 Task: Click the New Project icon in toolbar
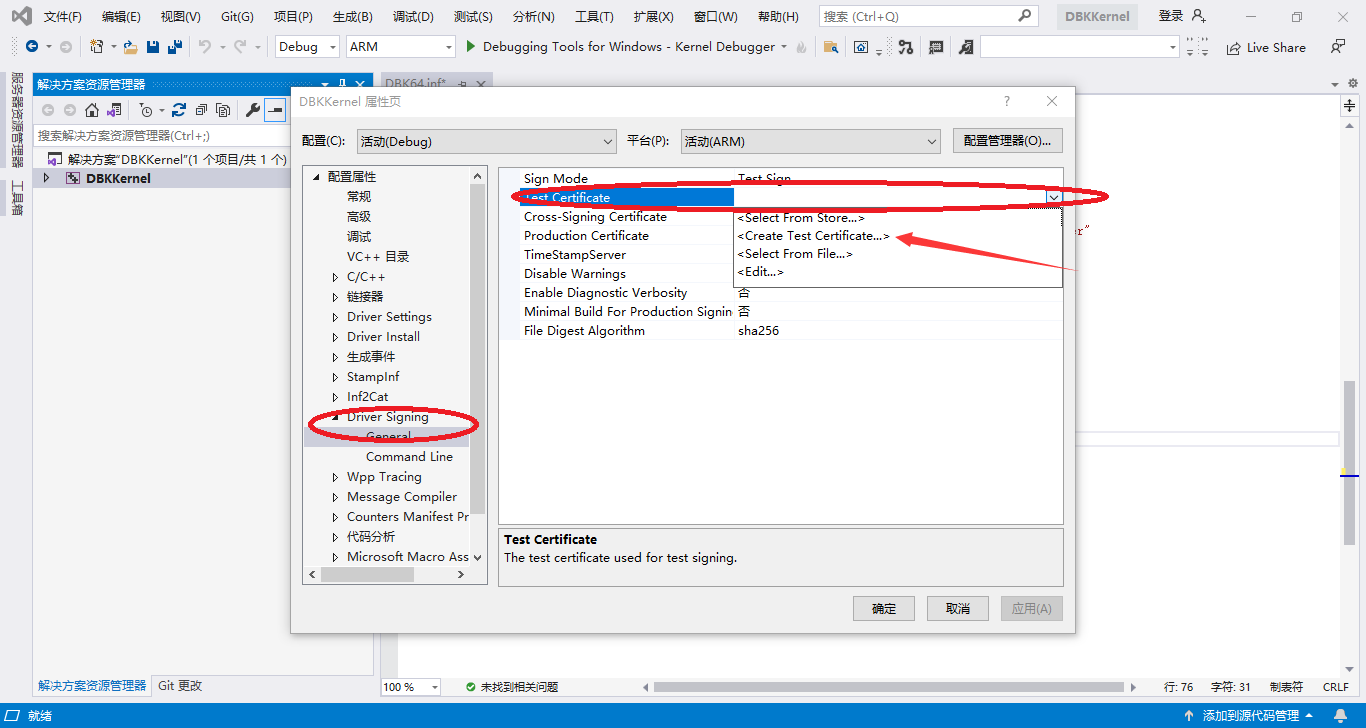96,47
